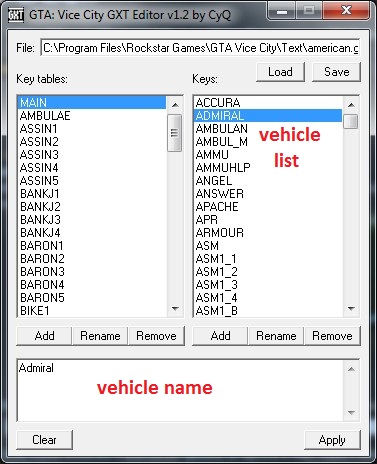377x464 pixels.
Task: Click scroll up arrow of Keys list
Action: (x=351, y=105)
